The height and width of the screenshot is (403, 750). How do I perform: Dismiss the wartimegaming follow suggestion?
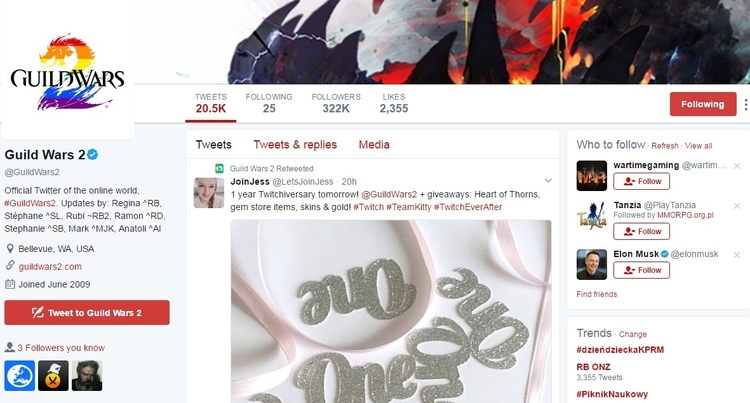737,166
